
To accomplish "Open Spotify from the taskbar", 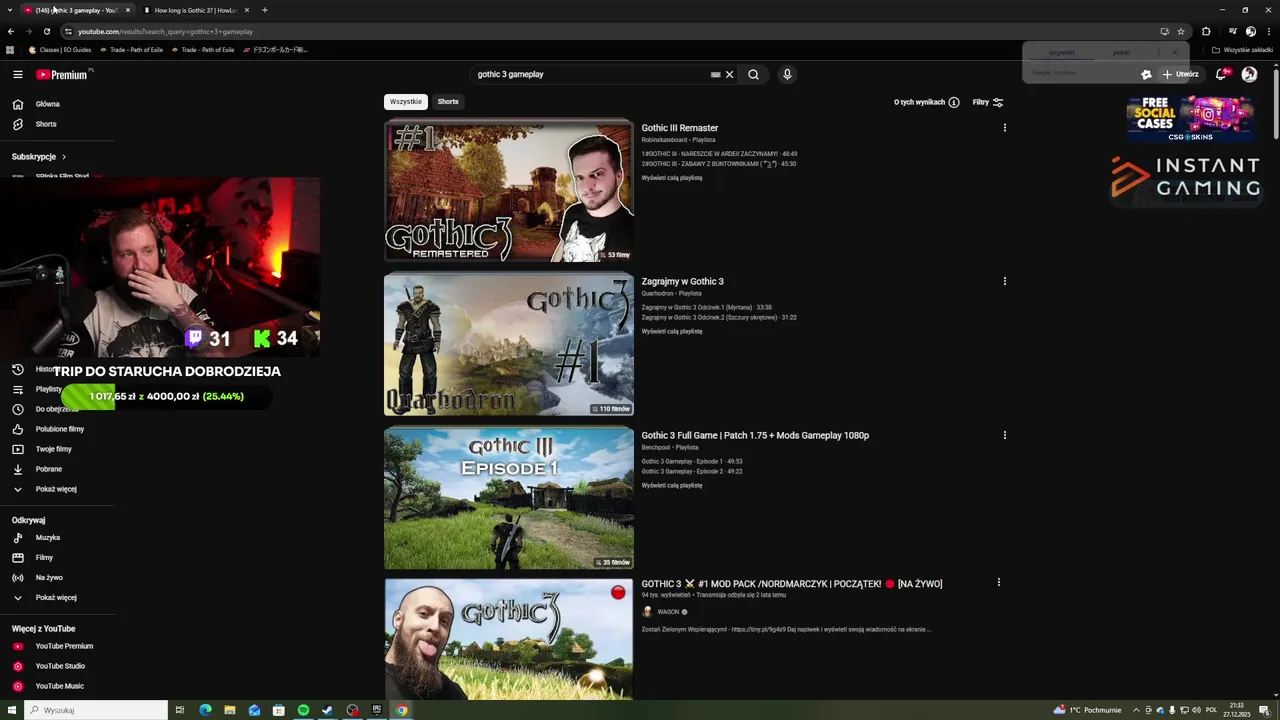I will (x=303, y=710).
